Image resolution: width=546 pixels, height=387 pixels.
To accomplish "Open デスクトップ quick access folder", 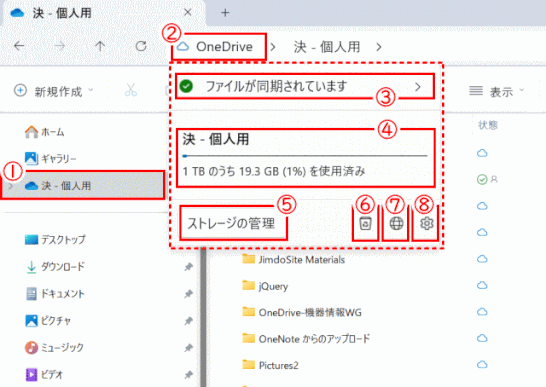I will point(55,240).
